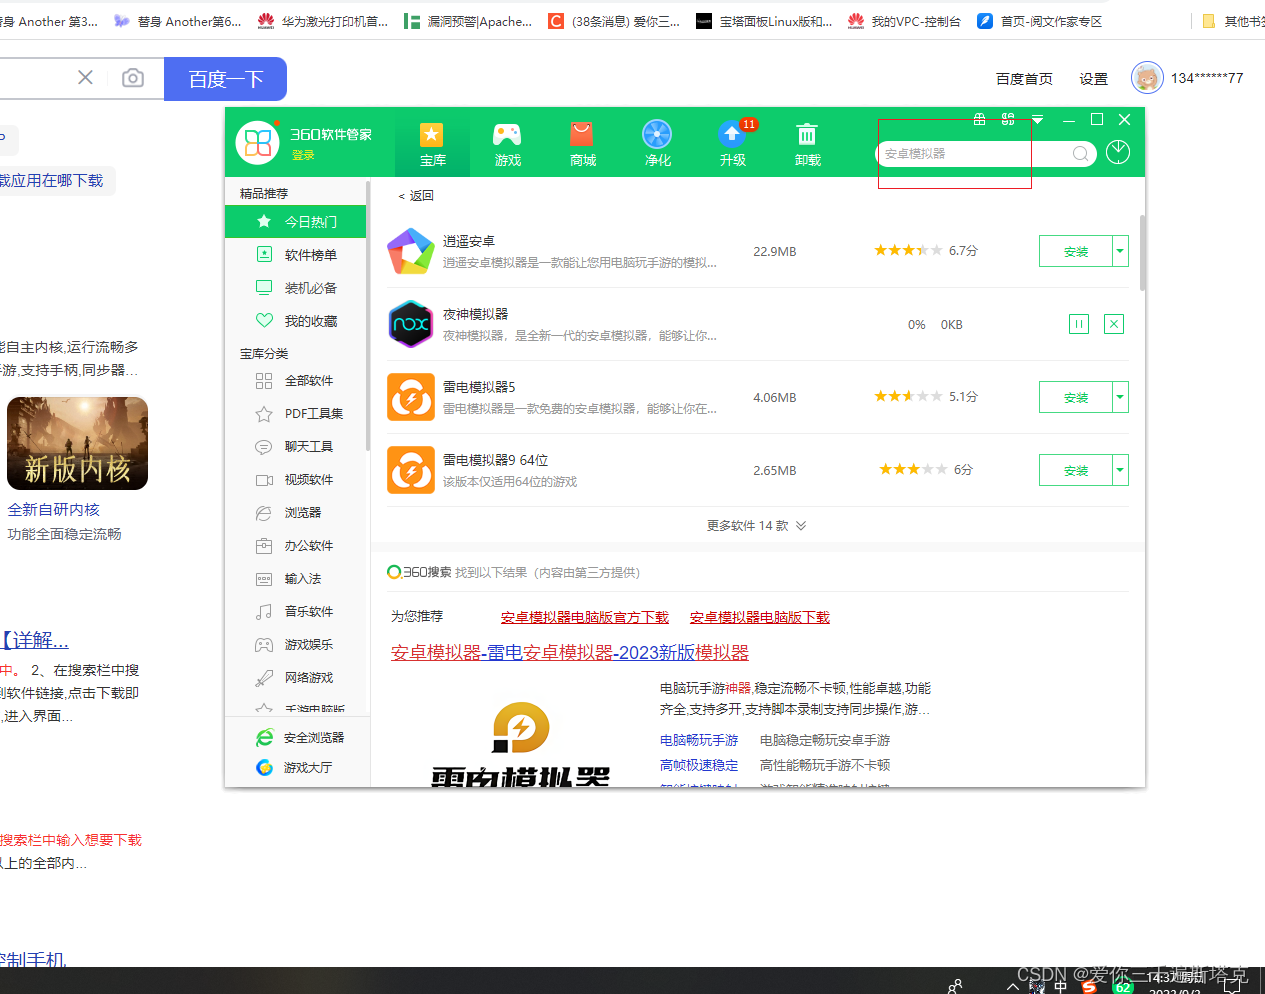This screenshot has height=994, width=1265.
Task: Click 登录 under the 360软件管家 title
Action: [303, 155]
